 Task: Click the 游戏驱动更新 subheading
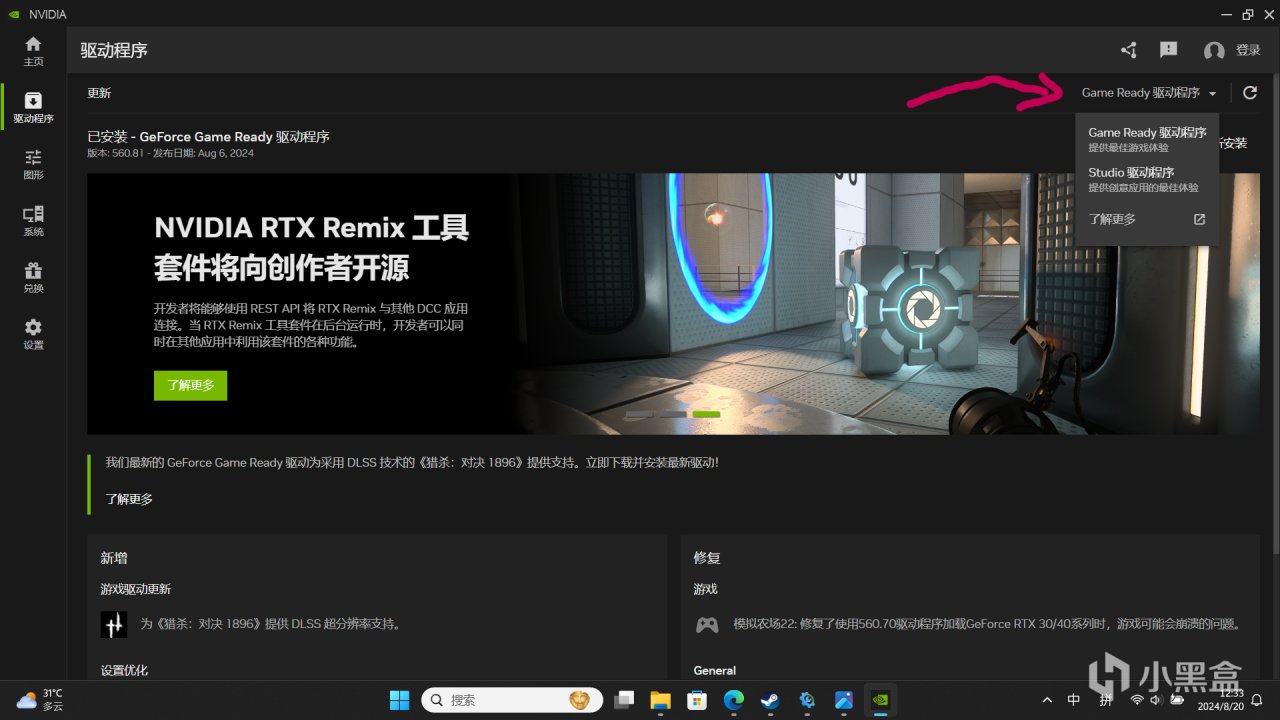pyautogui.click(x=136, y=589)
